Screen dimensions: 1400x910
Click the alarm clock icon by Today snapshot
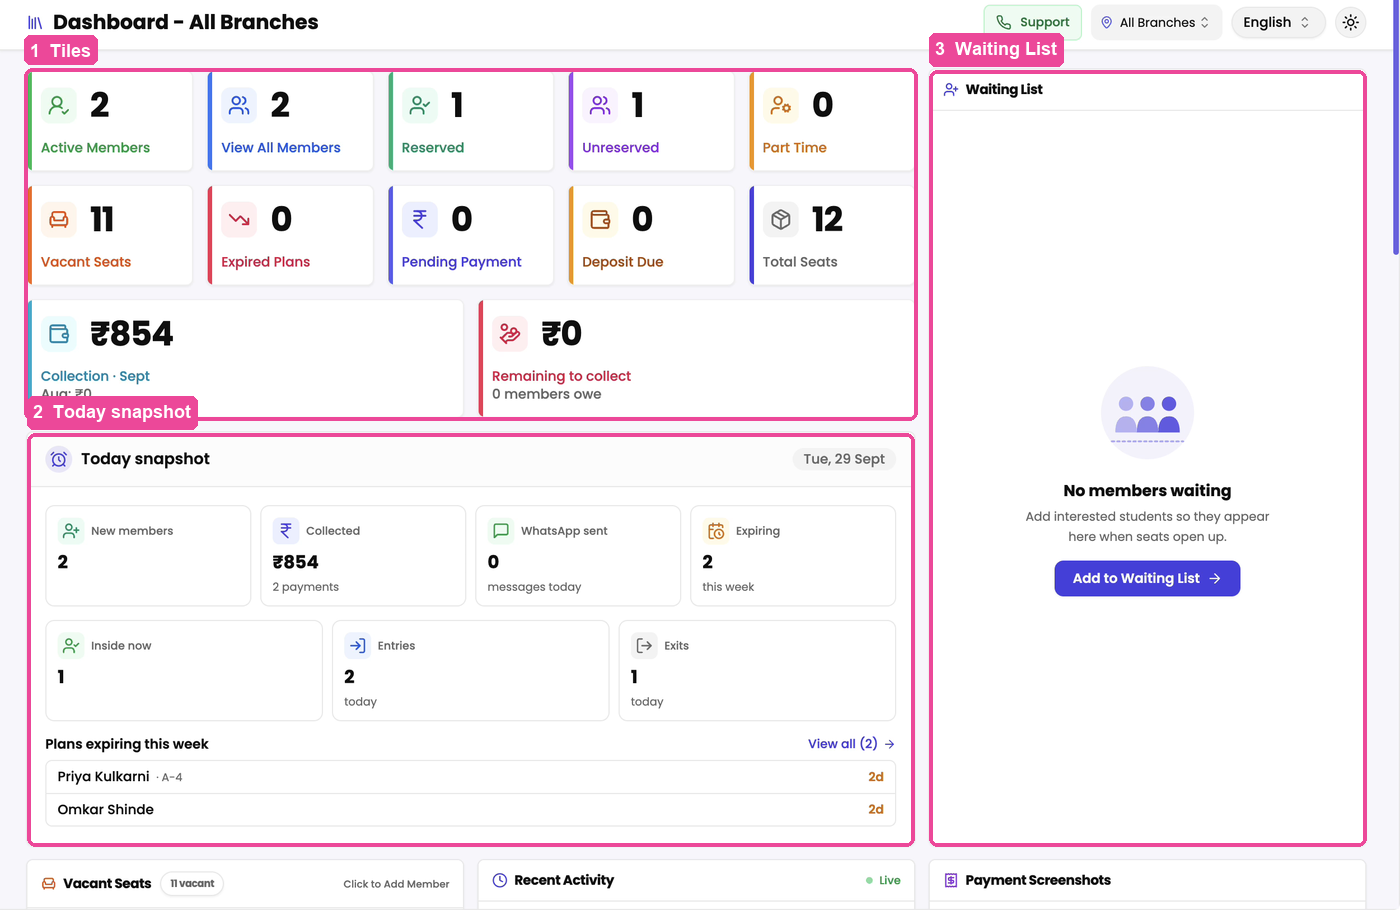(59, 459)
